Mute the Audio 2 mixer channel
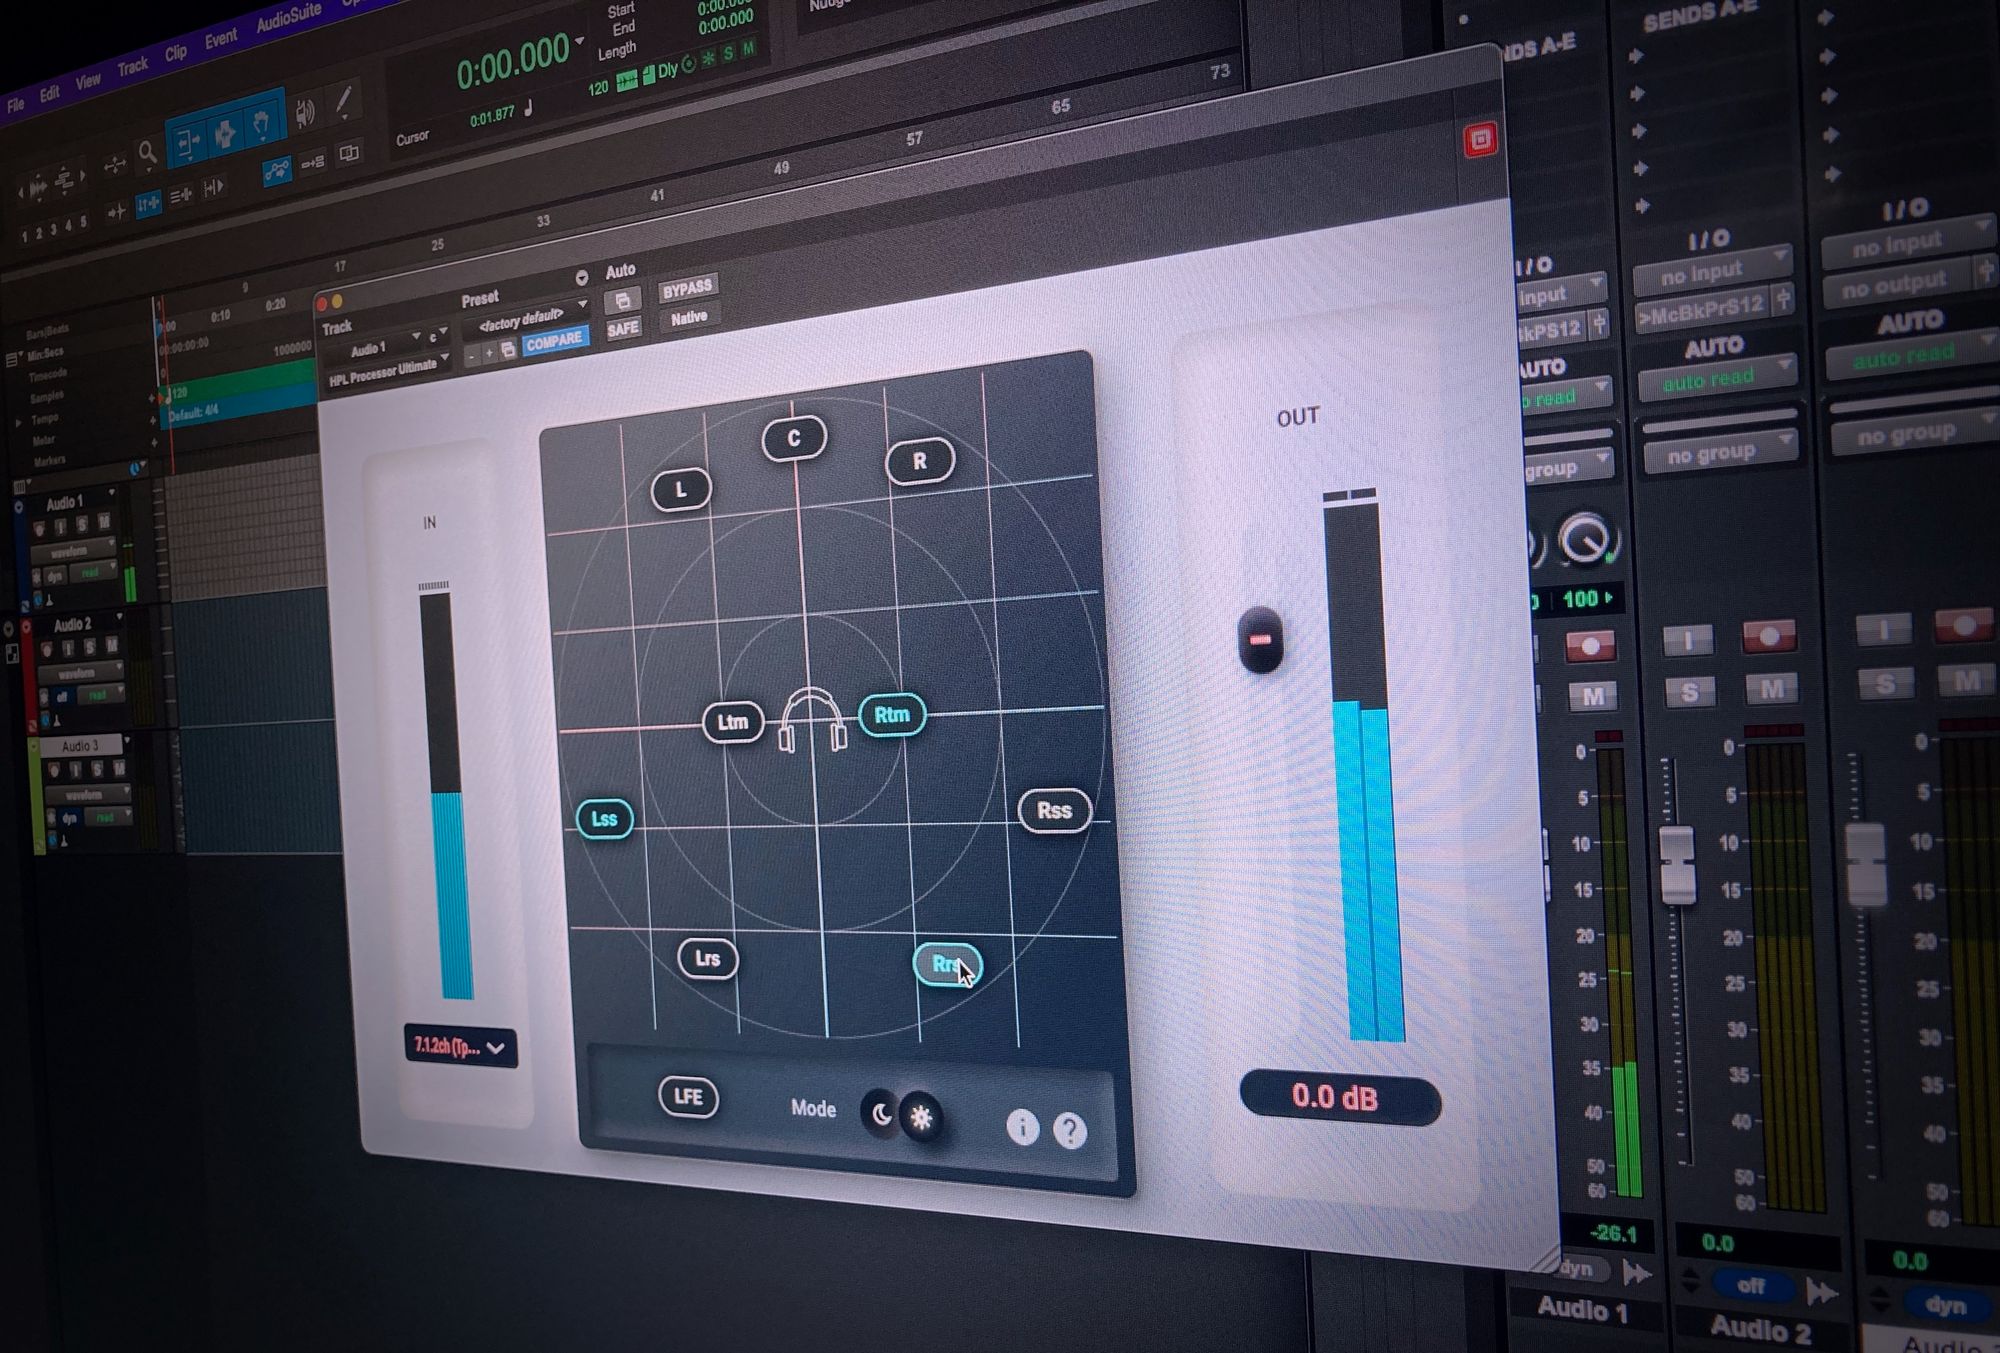 point(1772,688)
